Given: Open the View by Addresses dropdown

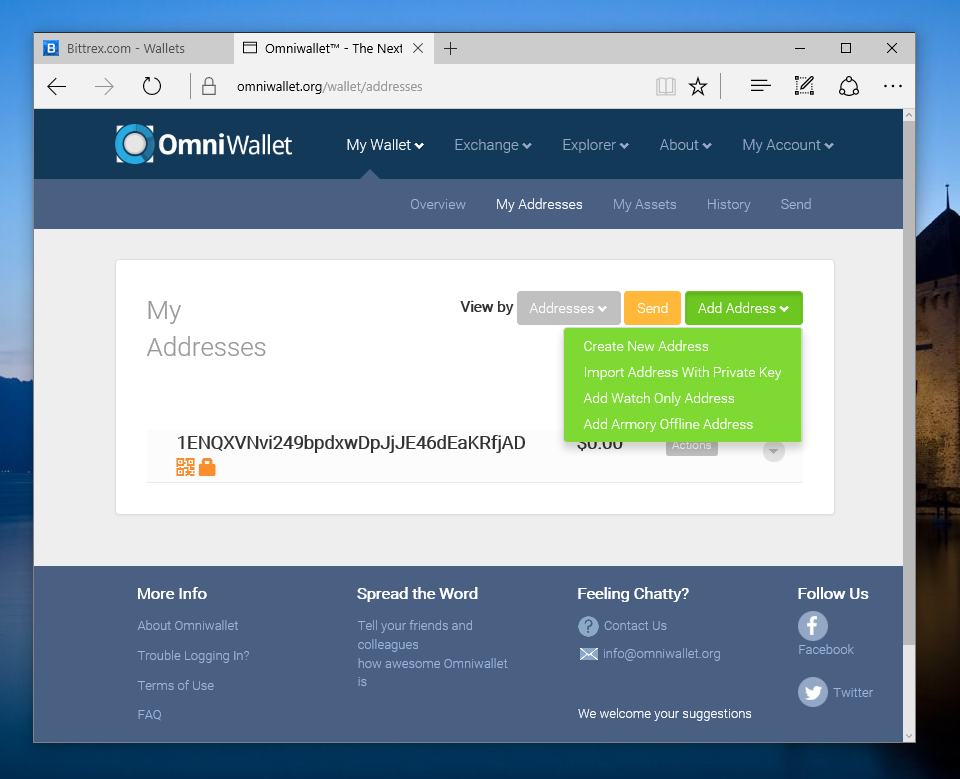Looking at the screenshot, I should coord(568,308).
